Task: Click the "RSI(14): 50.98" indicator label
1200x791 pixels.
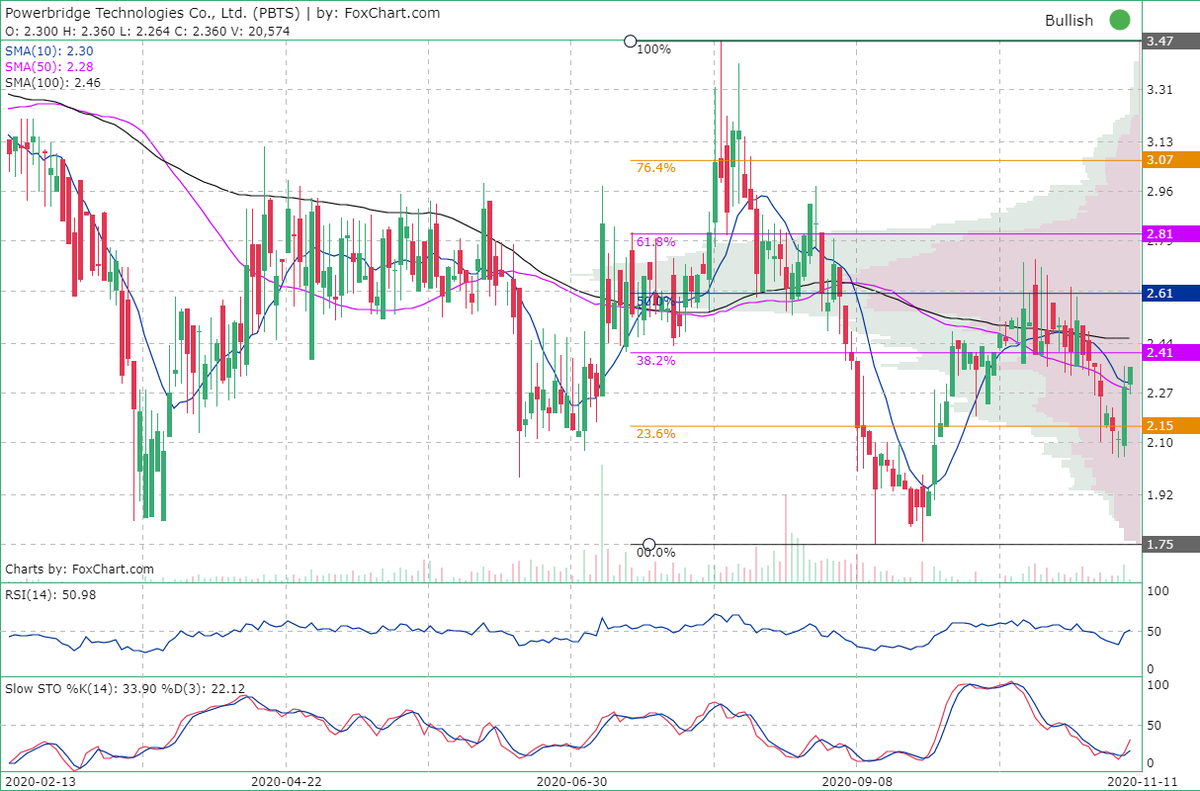Action: click(x=49, y=595)
